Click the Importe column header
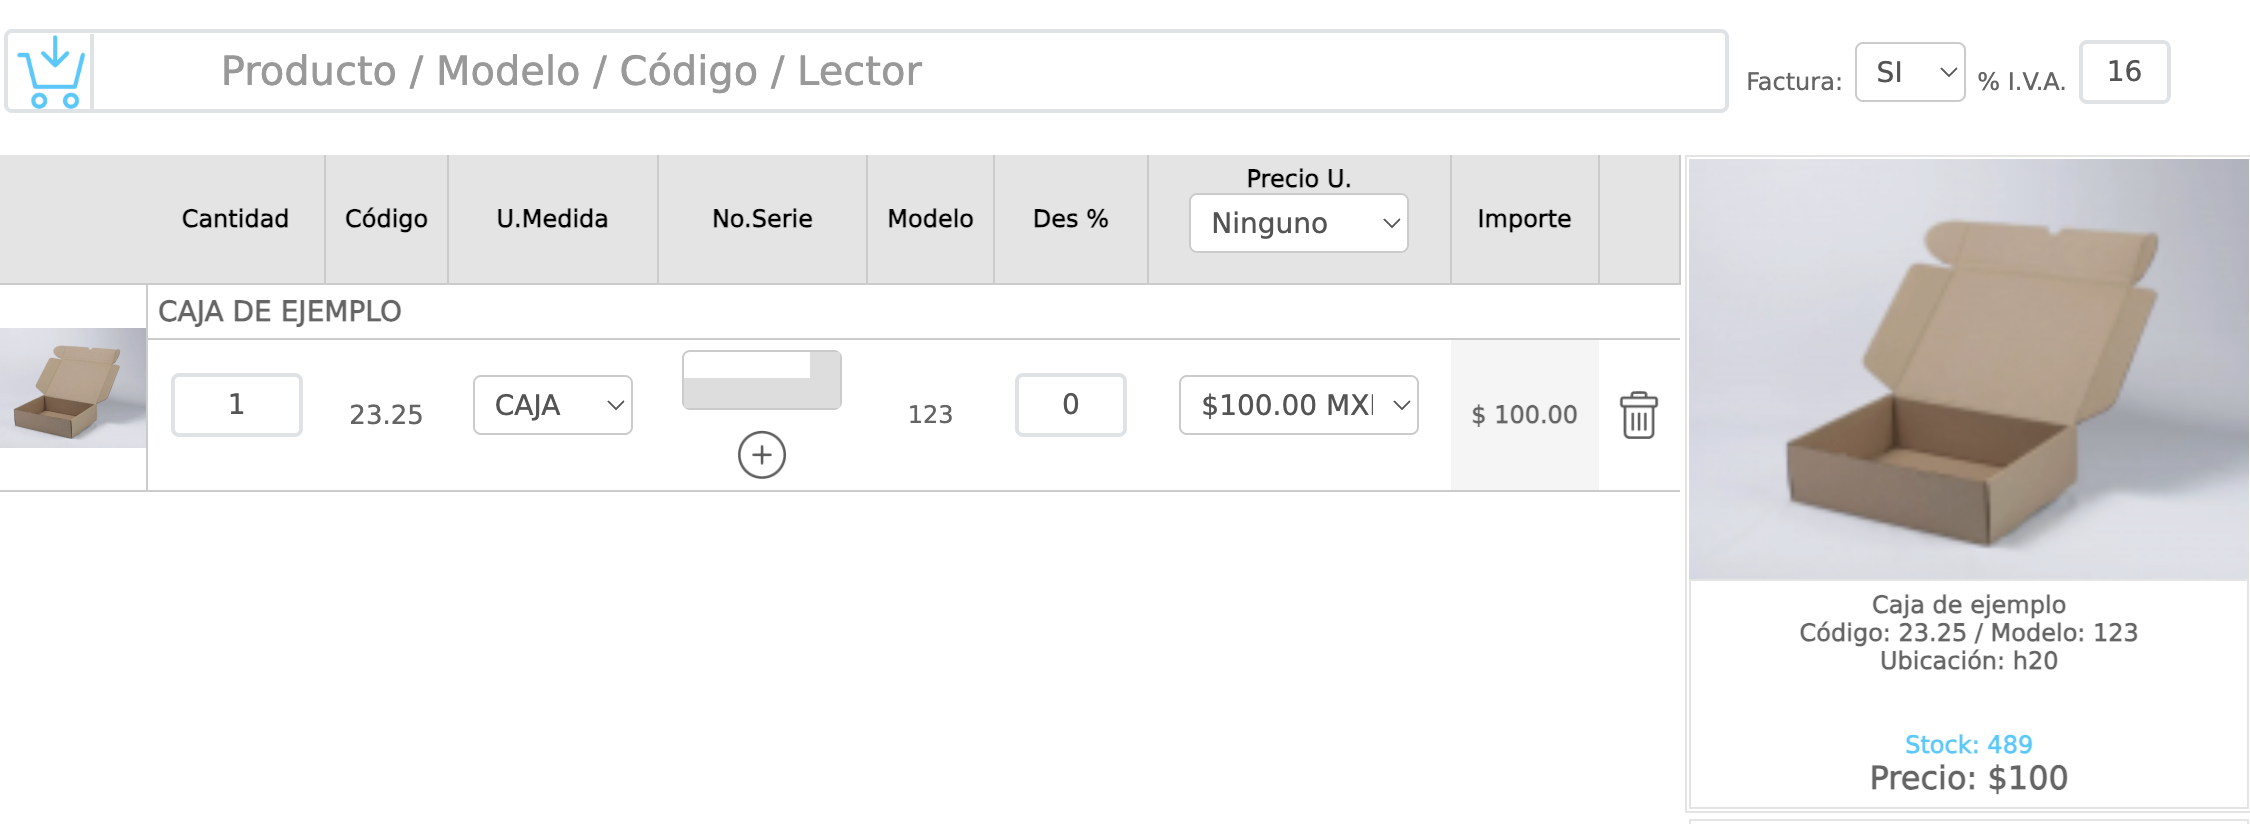Viewport: 2250px width, 824px height. coord(1524,219)
